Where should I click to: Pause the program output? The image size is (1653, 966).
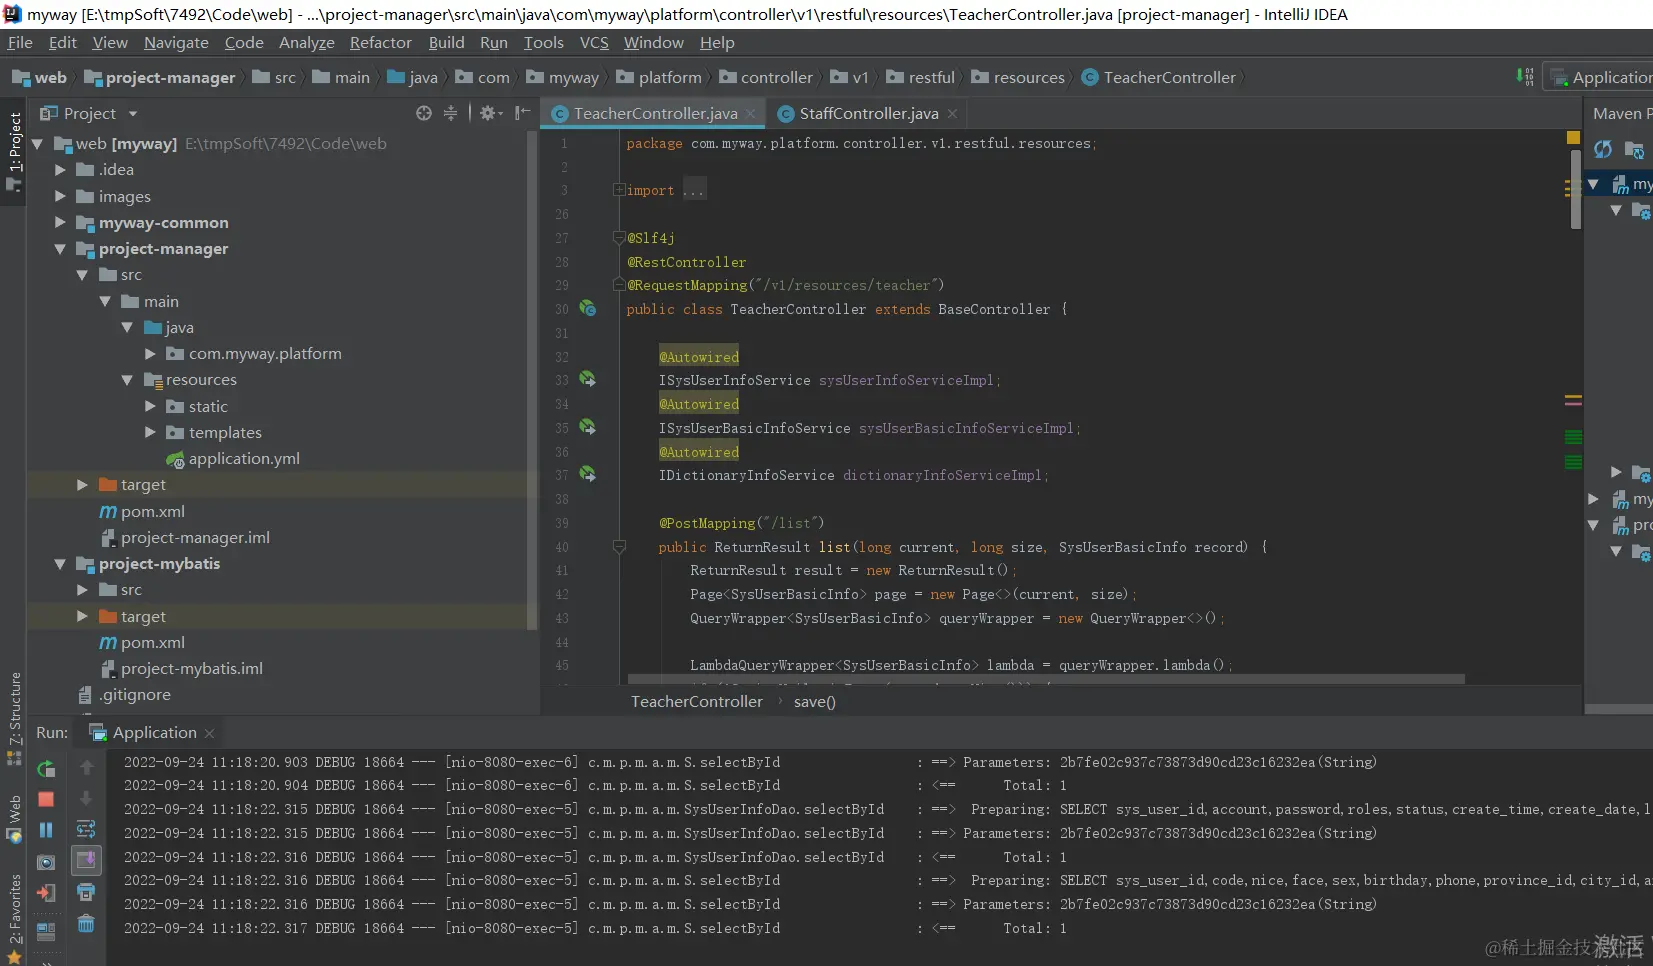coord(46,830)
